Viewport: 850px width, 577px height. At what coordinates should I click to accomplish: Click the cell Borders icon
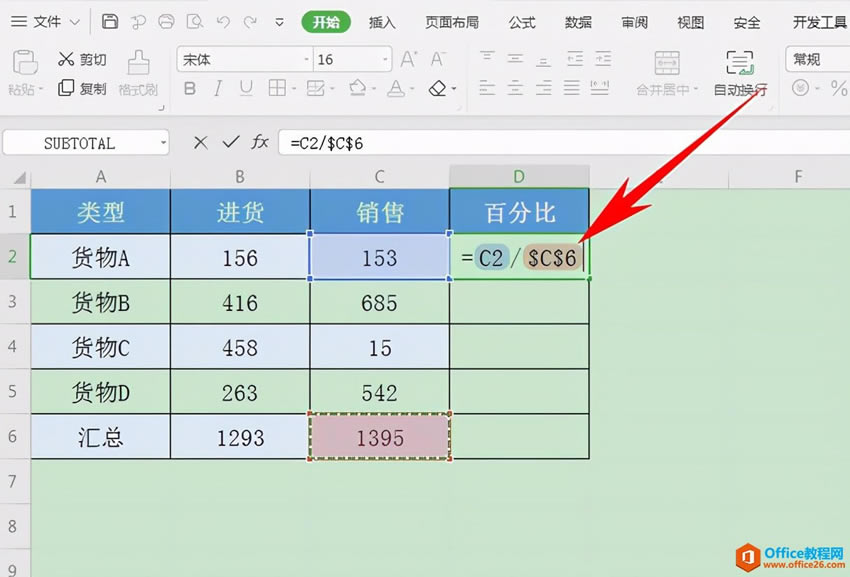point(277,88)
